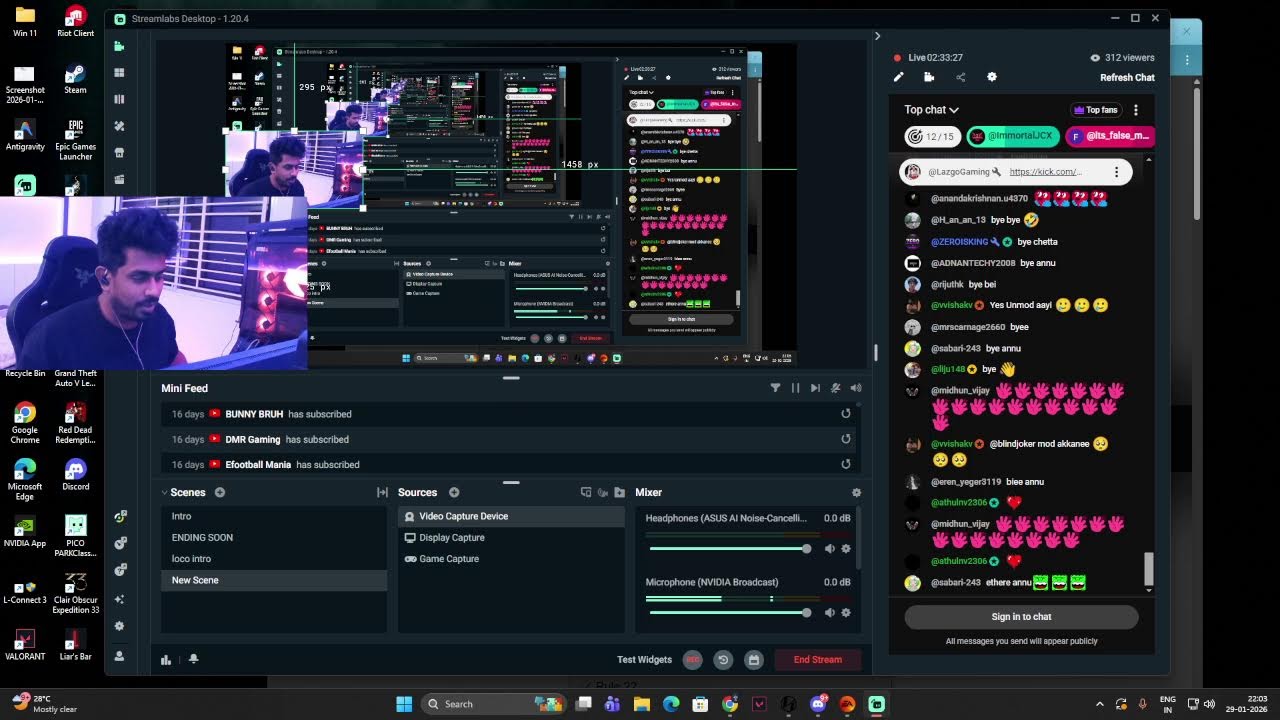Select the Display Capture source
This screenshot has height=720, width=1280.
coord(511,537)
